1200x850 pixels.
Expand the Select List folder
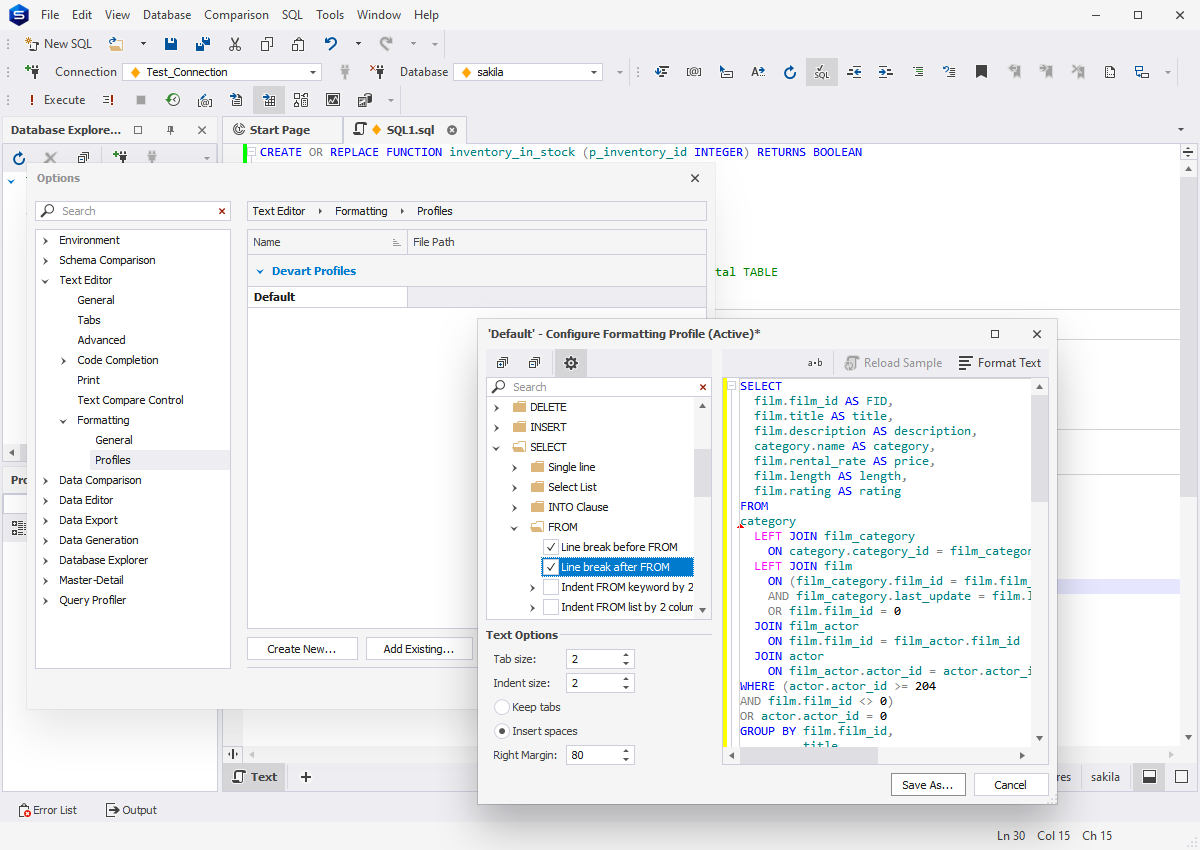515,487
